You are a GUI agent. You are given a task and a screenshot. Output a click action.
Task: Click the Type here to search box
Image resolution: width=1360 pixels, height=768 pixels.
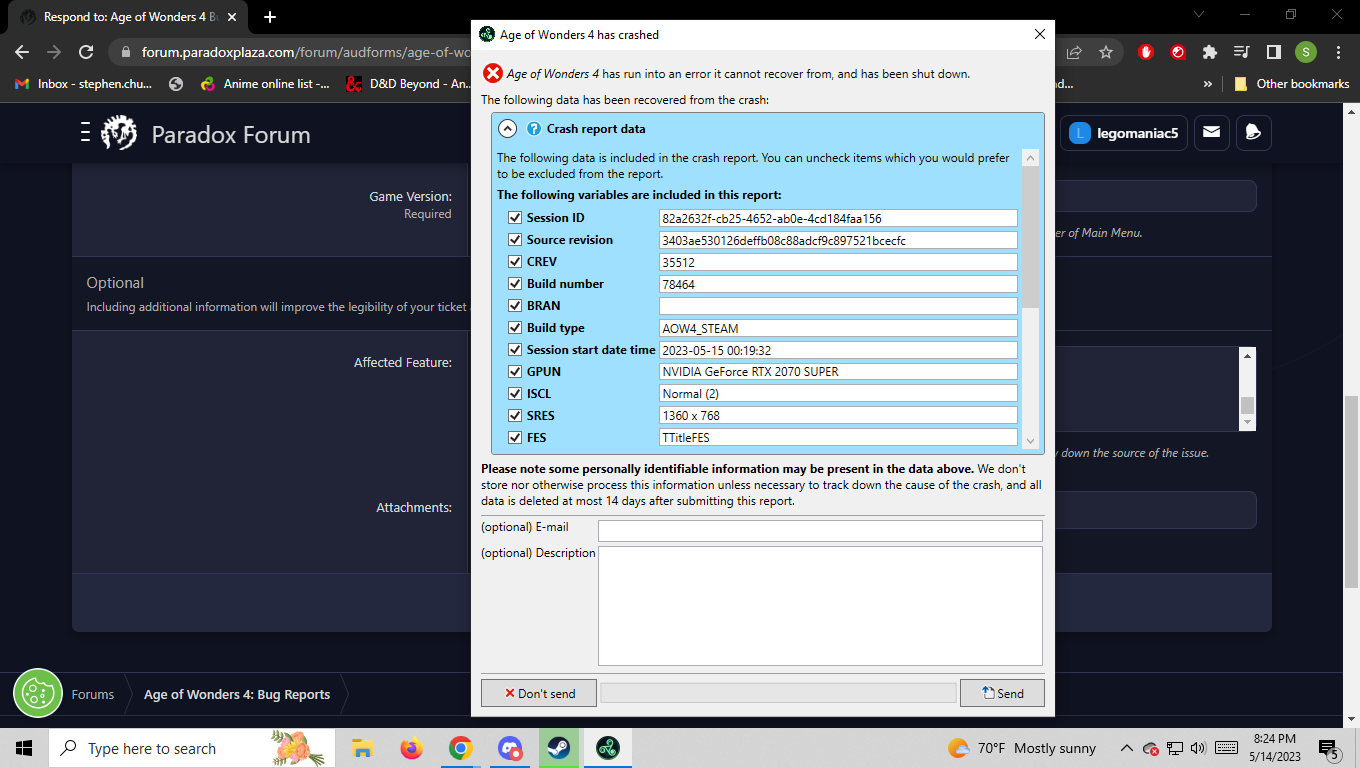(190, 748)
